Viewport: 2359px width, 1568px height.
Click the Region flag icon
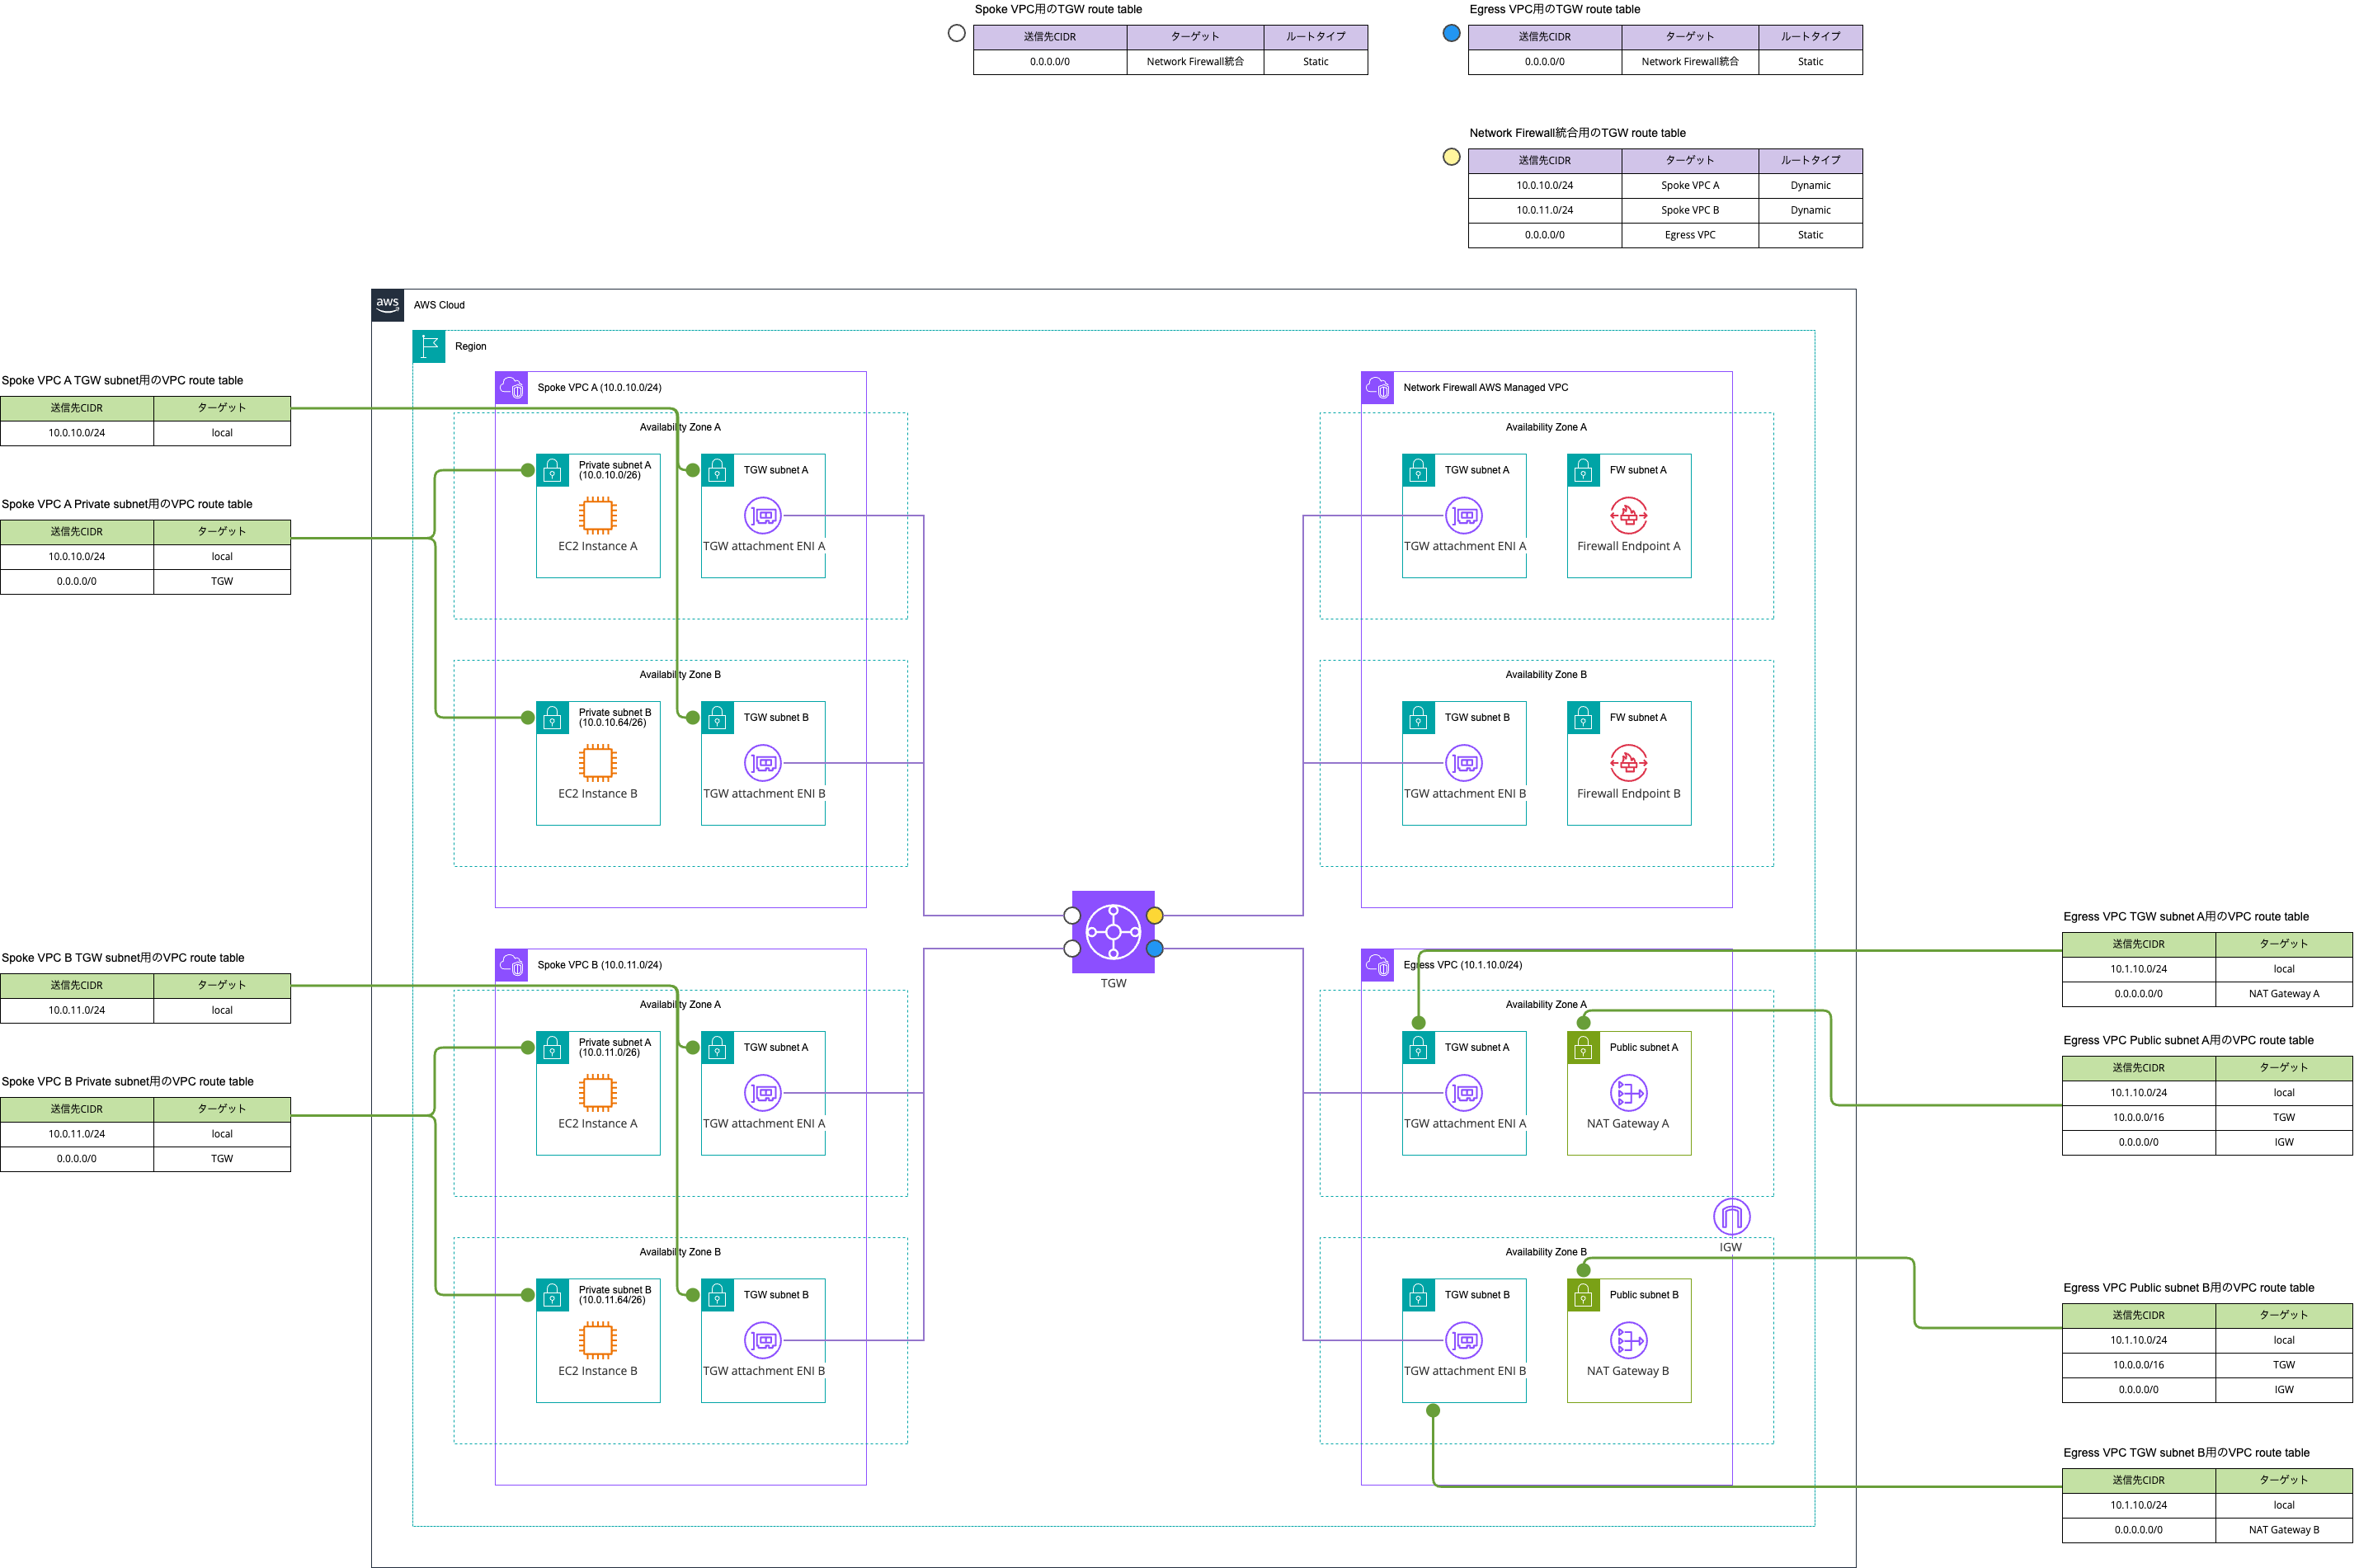[429, 346]
